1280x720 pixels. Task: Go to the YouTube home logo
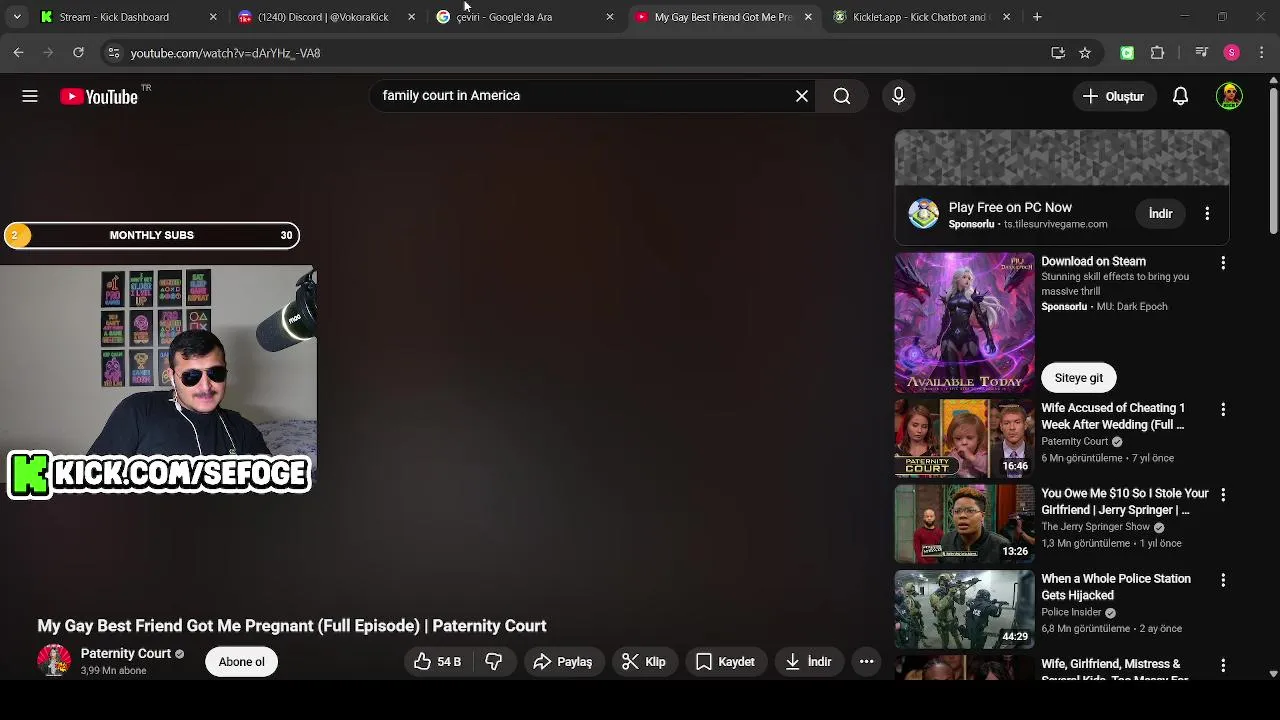point(98,97)
